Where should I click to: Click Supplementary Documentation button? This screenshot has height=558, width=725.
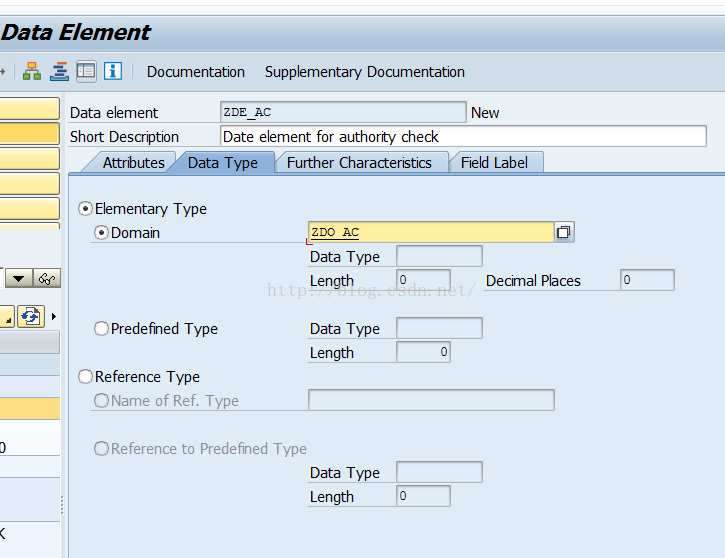coord(365,72)
